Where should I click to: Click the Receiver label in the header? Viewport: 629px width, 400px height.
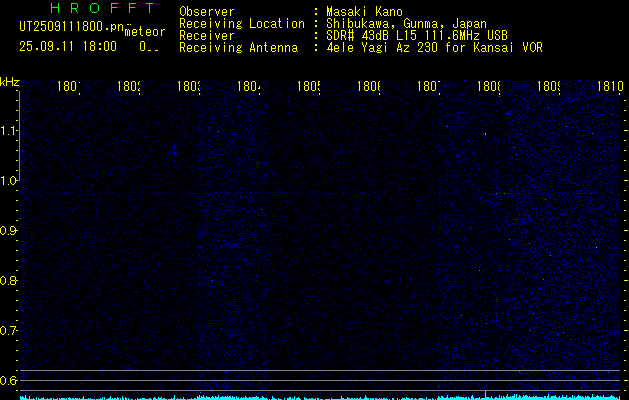pyautogui.click(x=207, y=36)
